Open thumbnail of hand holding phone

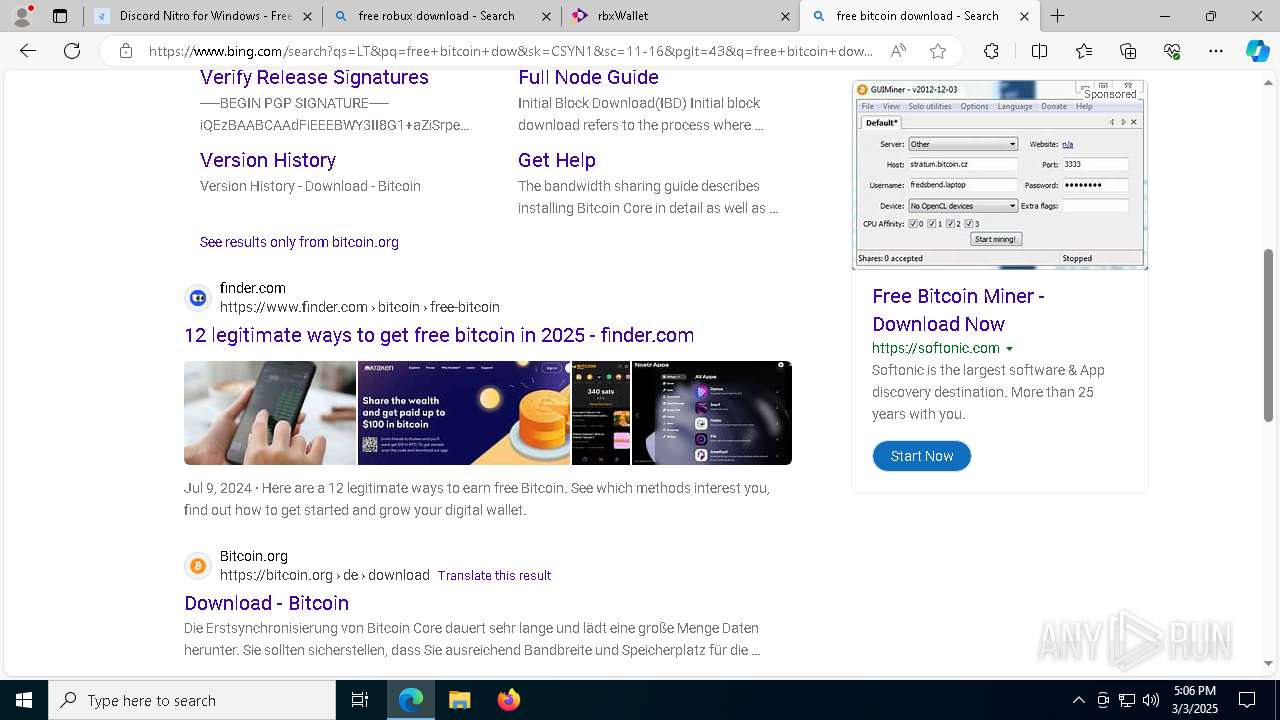270,413
